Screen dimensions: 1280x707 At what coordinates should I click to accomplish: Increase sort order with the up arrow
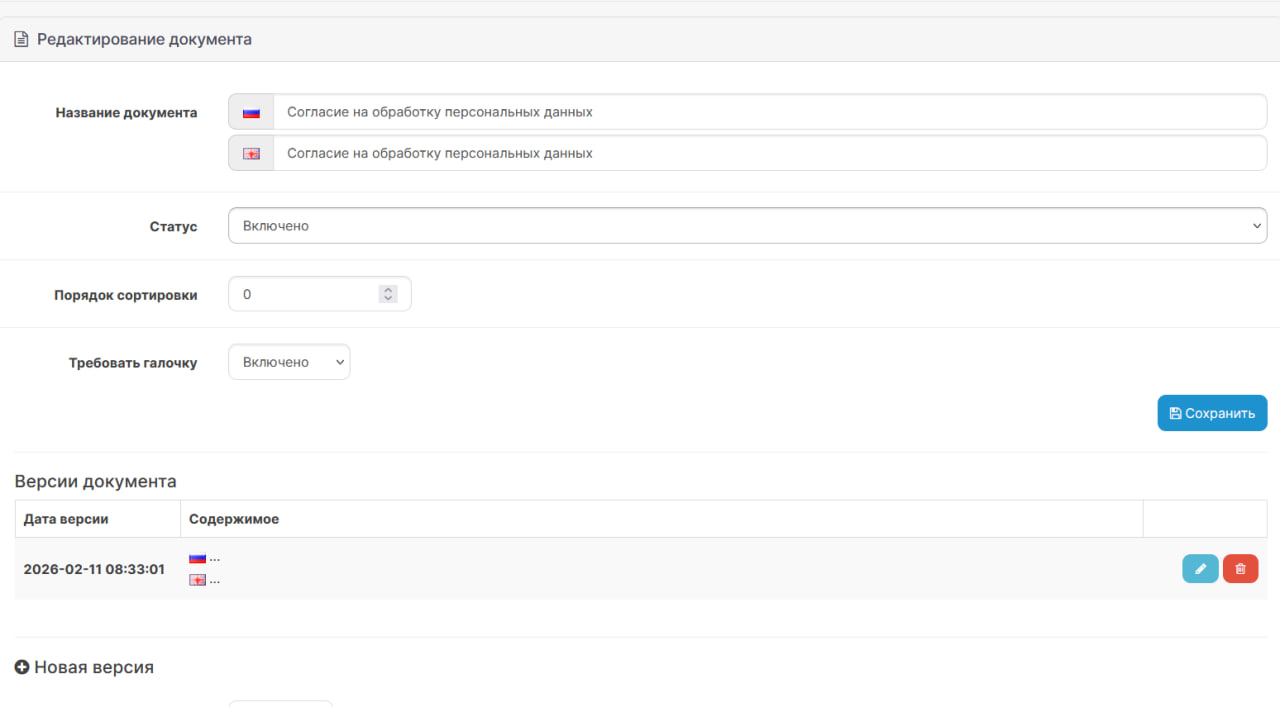(x=388, y=290)
